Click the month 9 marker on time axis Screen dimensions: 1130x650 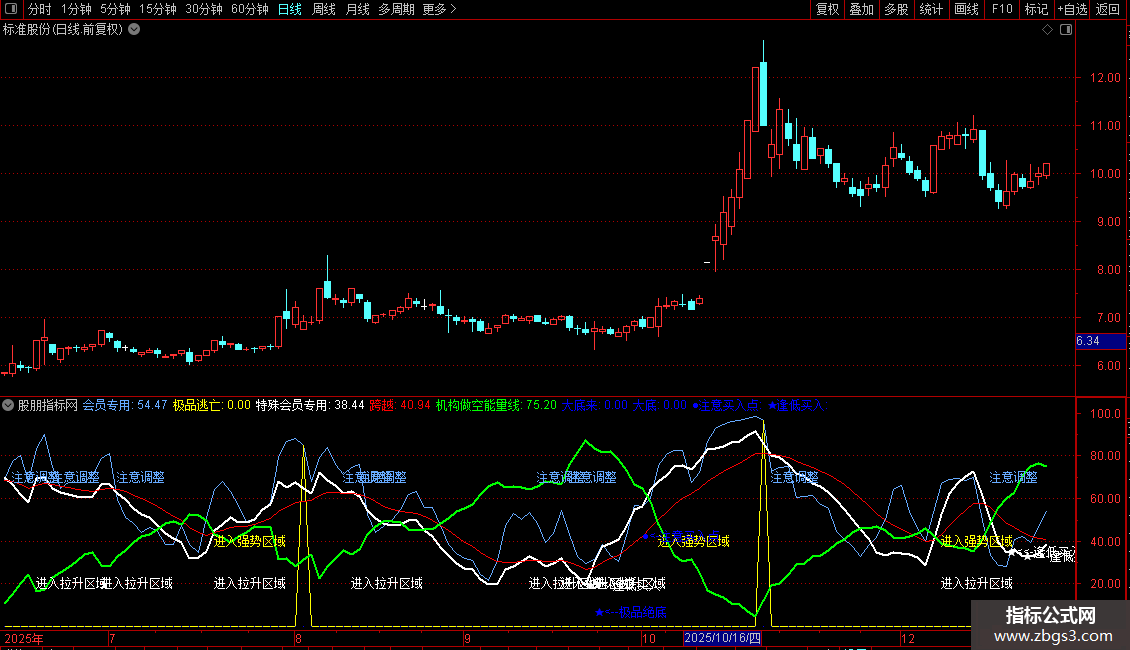click(x=468, y=638)
